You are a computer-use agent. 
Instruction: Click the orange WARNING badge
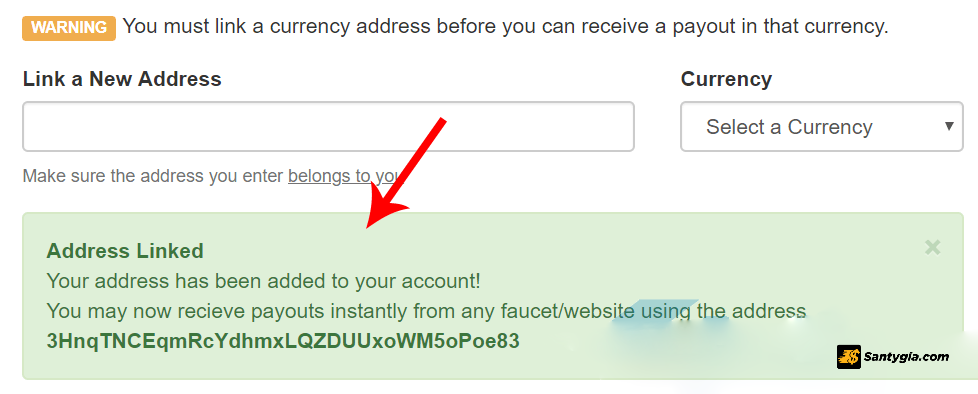click(x=69, y=28)
